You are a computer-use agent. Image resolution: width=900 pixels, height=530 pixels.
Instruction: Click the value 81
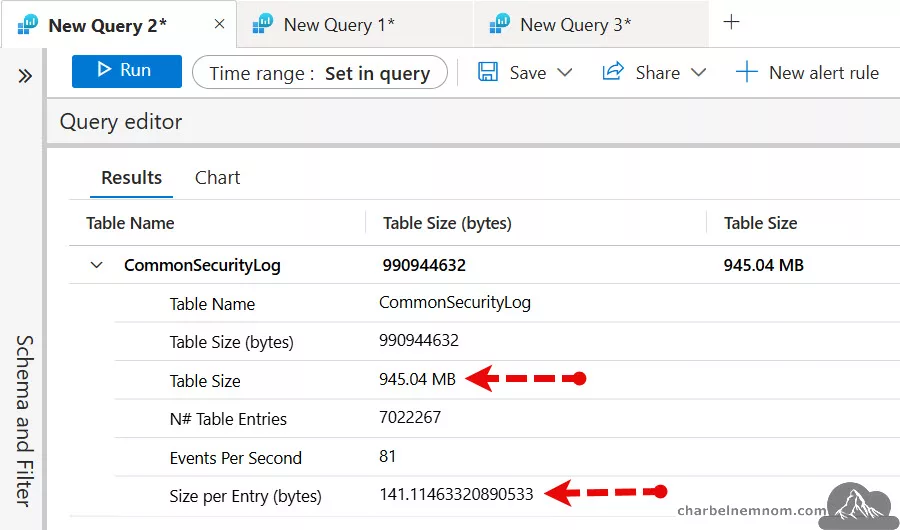[x=387, y=457]
